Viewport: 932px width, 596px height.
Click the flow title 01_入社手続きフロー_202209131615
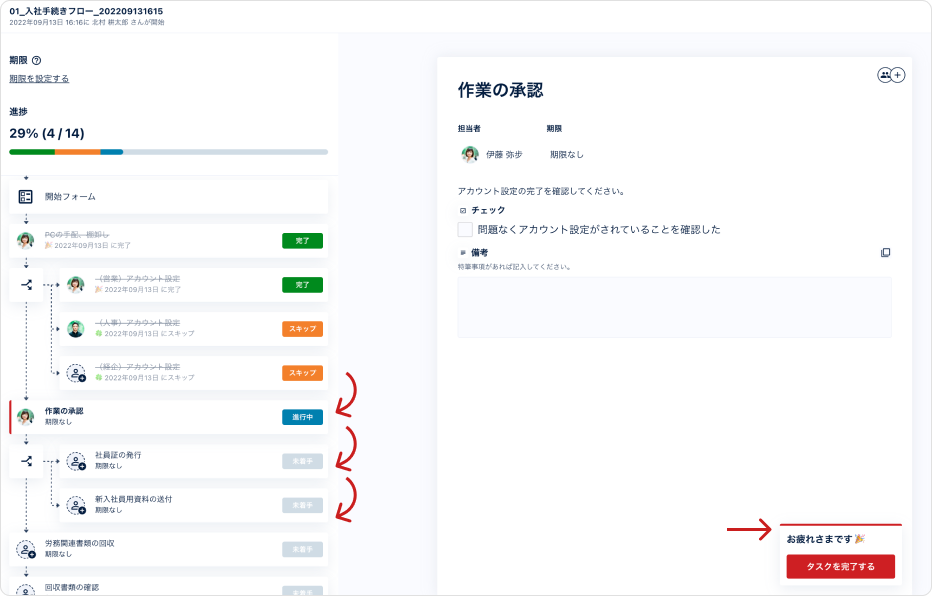(86, 11)
